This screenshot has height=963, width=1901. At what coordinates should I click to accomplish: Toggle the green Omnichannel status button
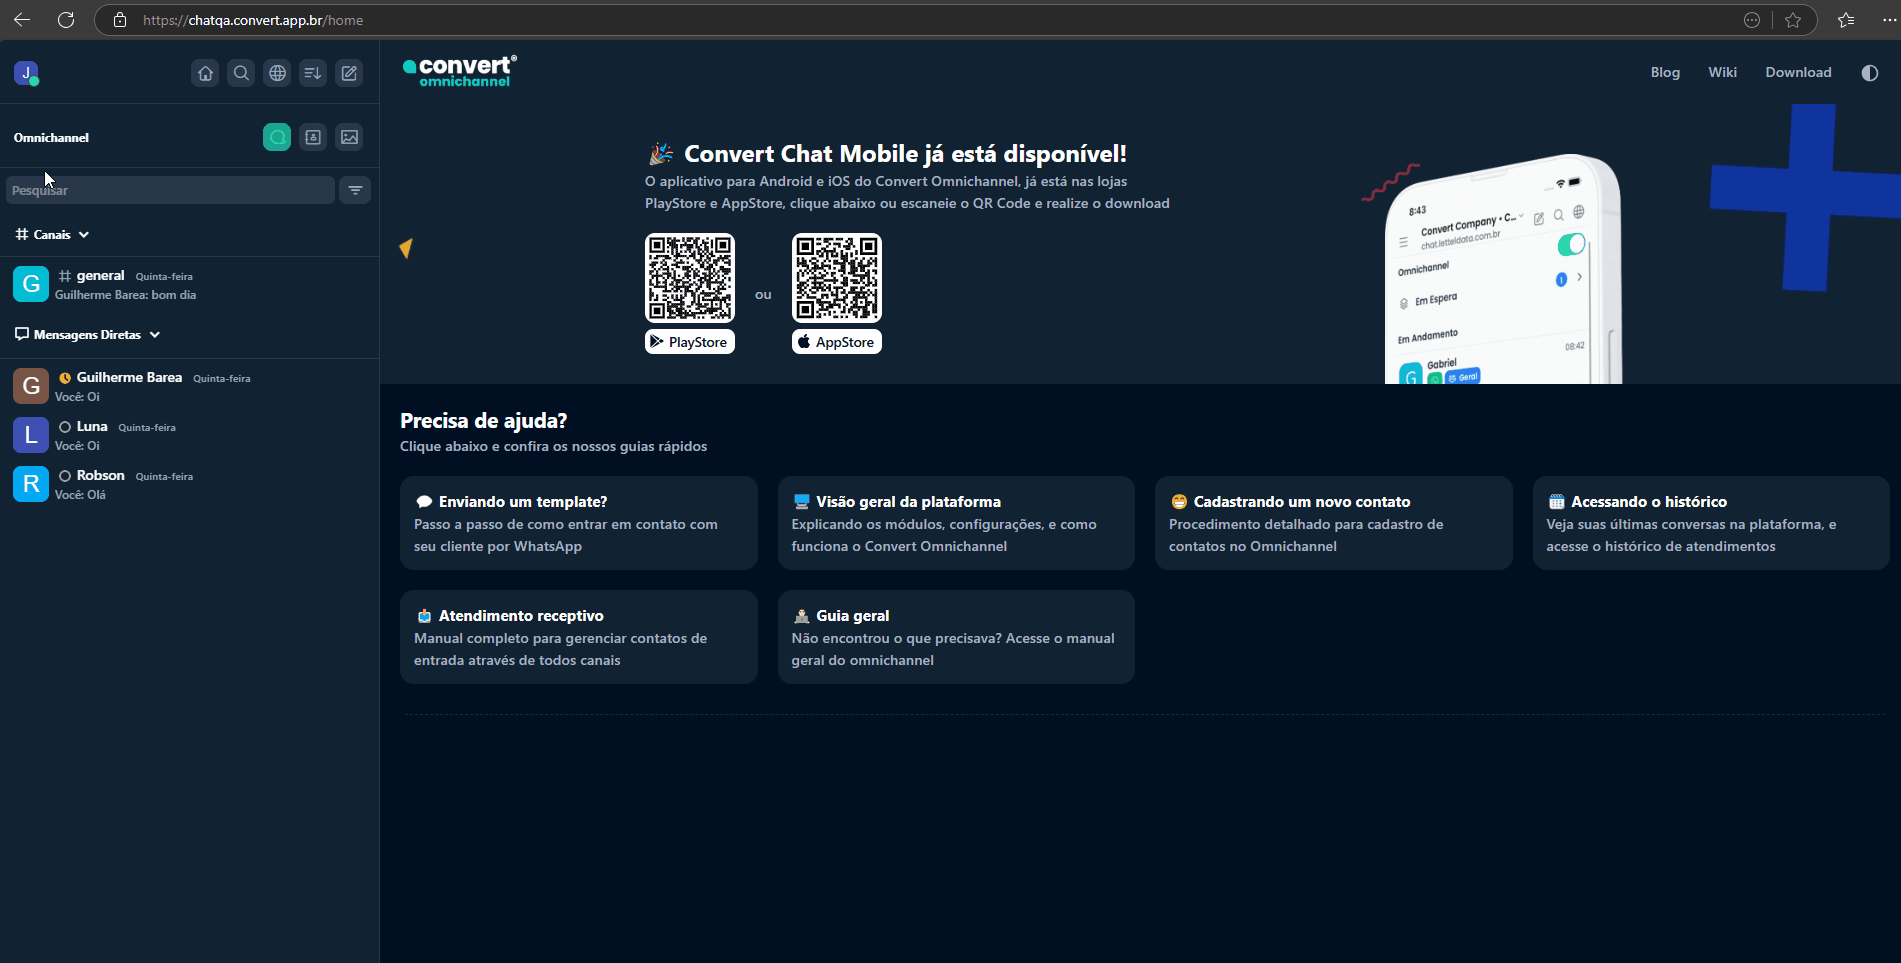277,137
